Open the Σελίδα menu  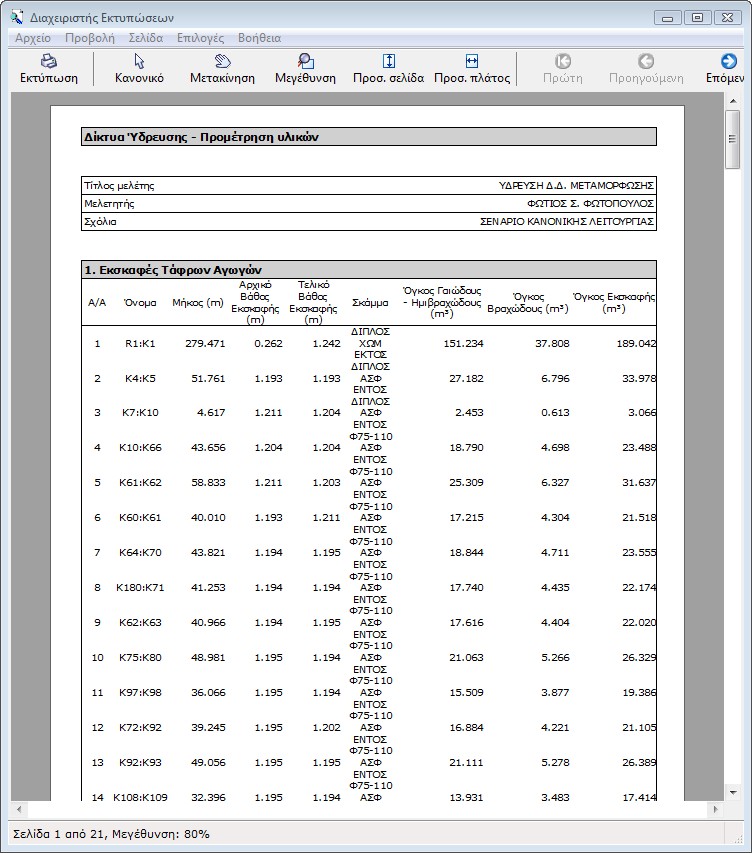coord(146,38)
